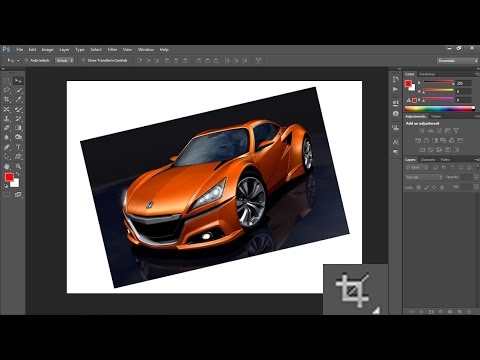480x360 pixels.
Task: Open the Normal blend mode dropdown
Action: point(424,177)
